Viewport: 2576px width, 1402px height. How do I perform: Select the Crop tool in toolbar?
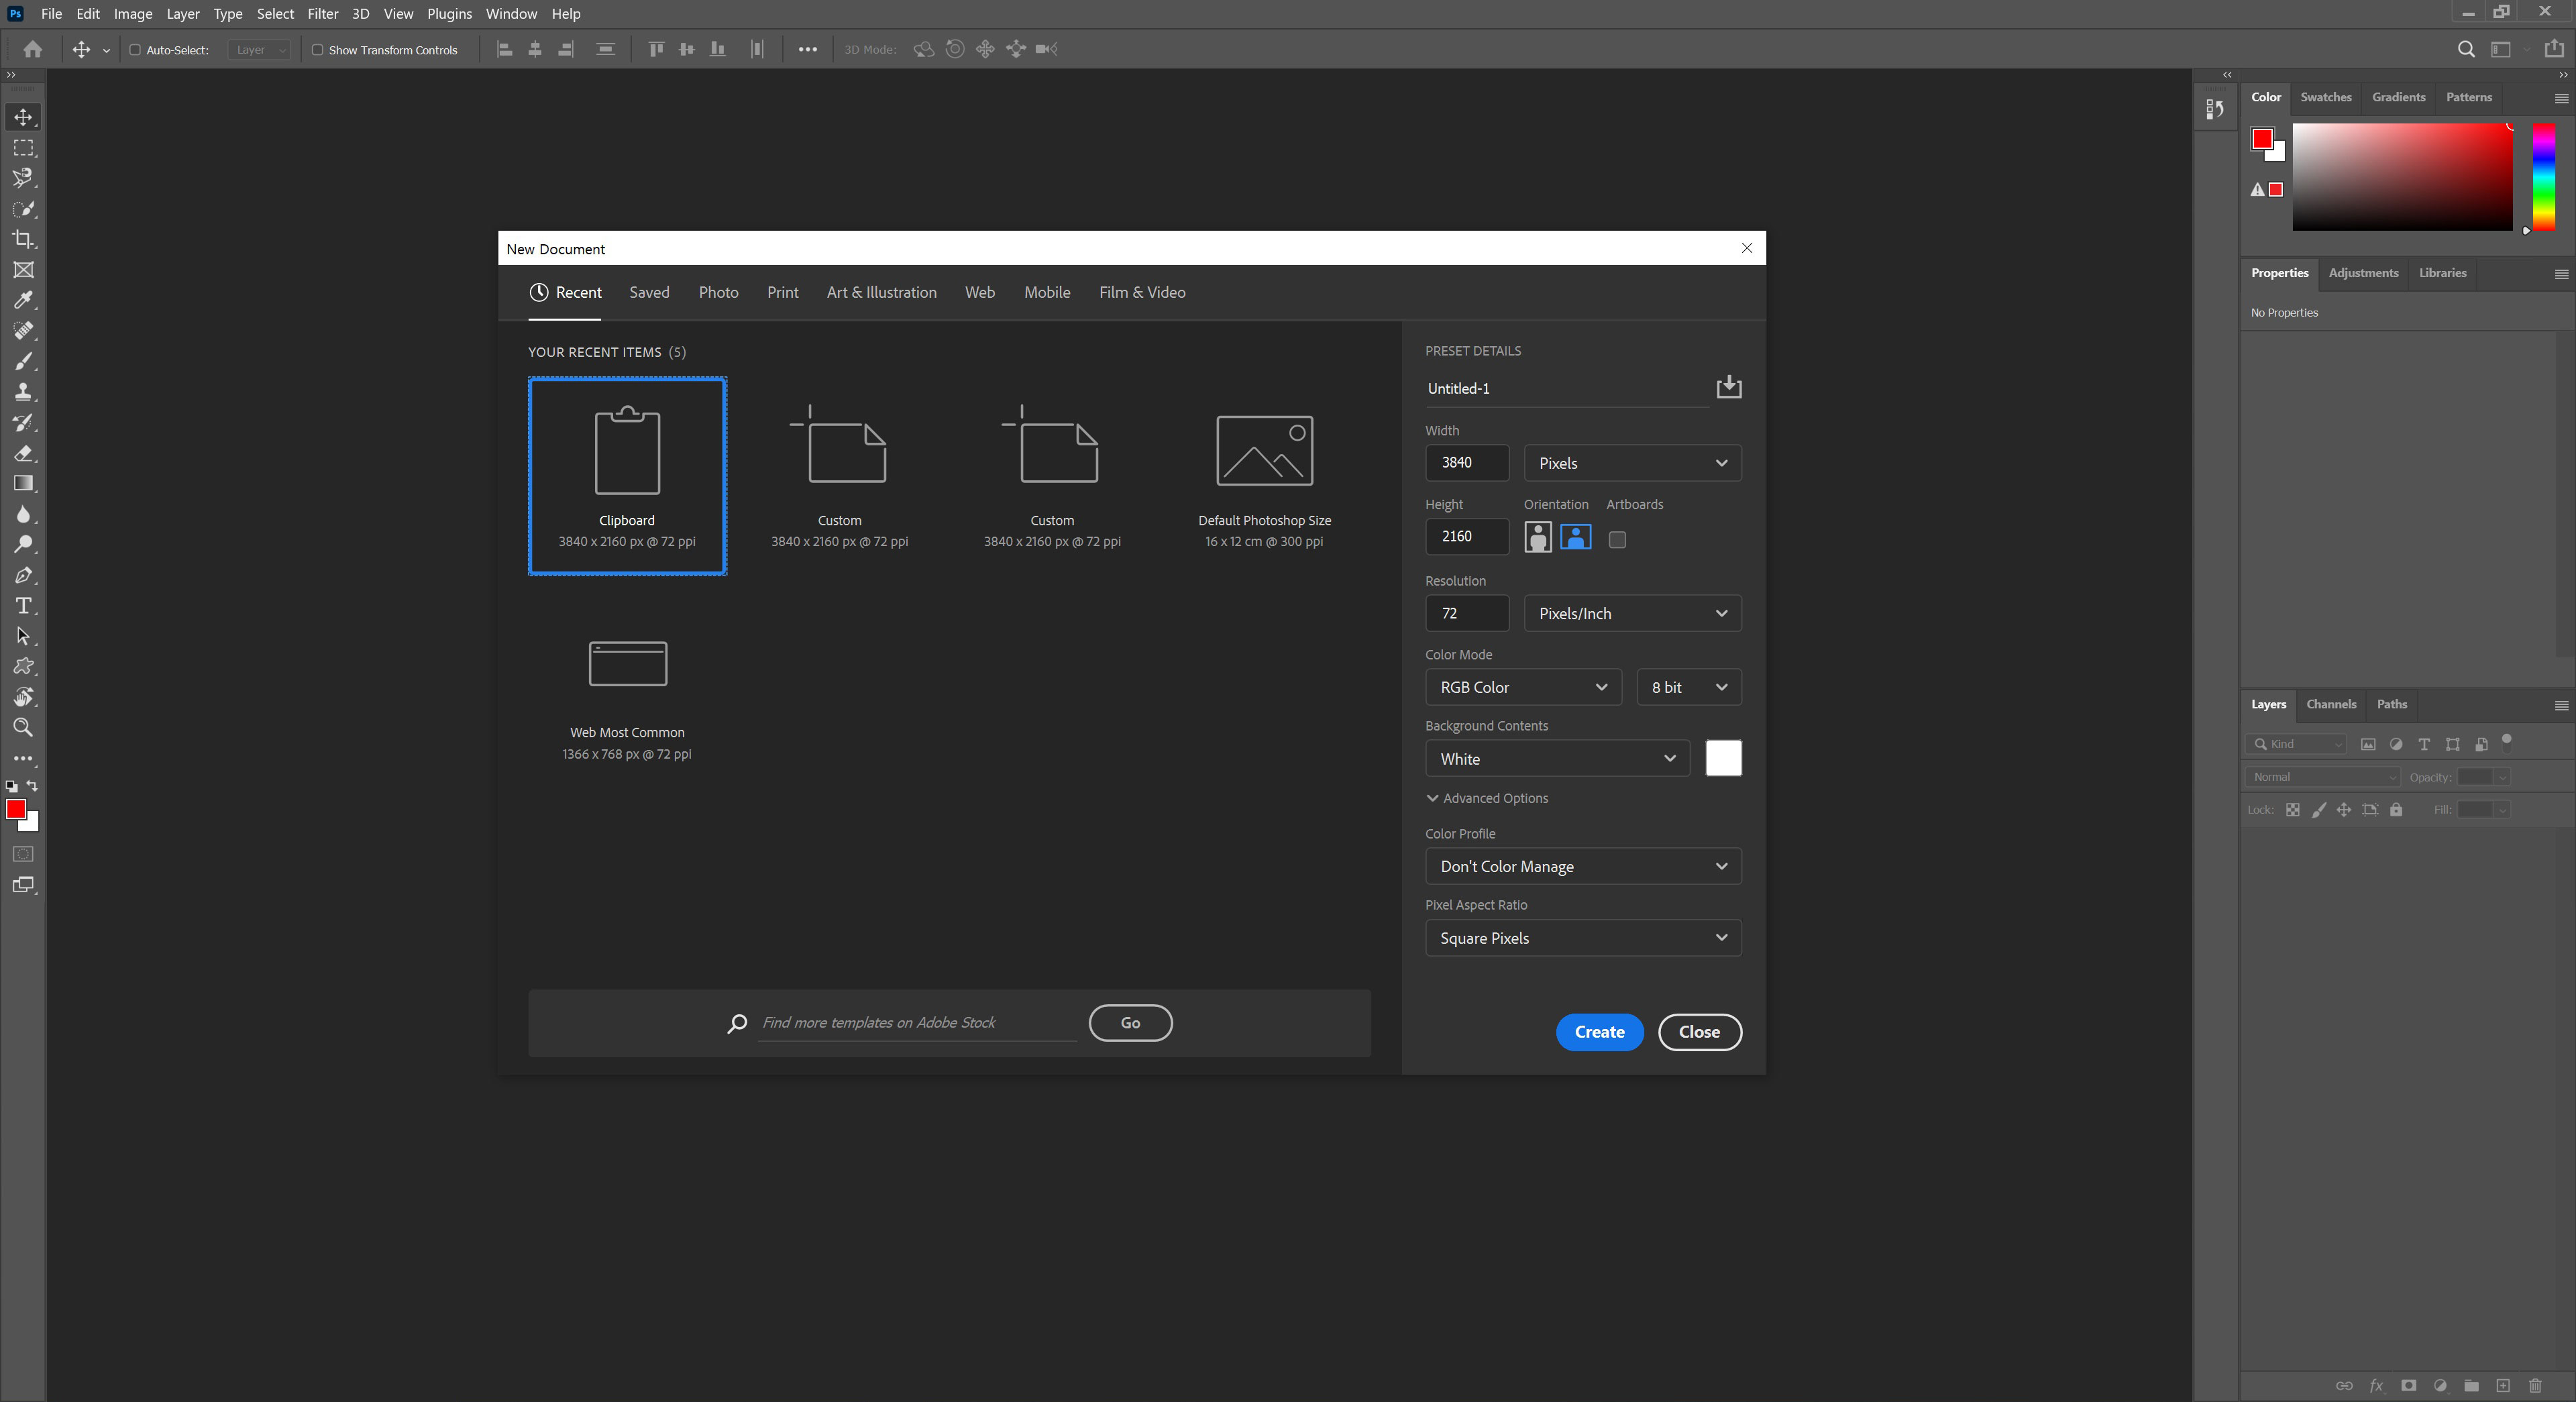tap(23, 239)
